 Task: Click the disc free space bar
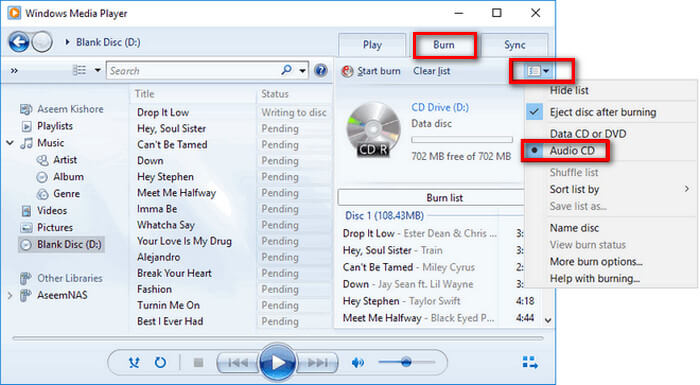point(462,140)
